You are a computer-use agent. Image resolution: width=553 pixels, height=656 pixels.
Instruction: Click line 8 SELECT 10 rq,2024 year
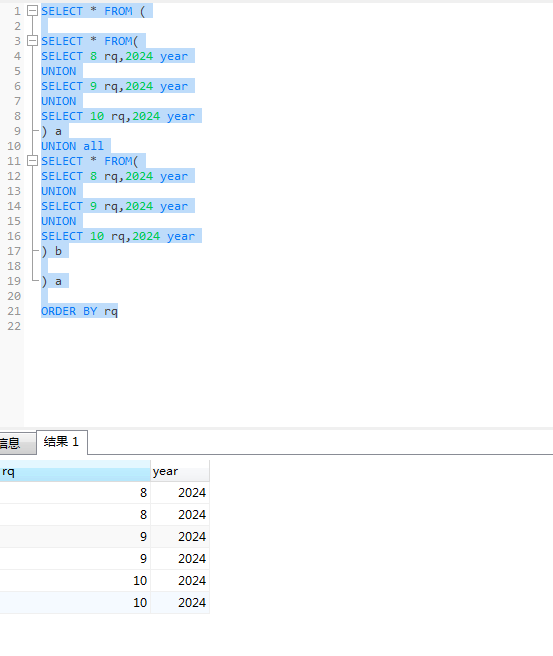[x=118, y=116]
